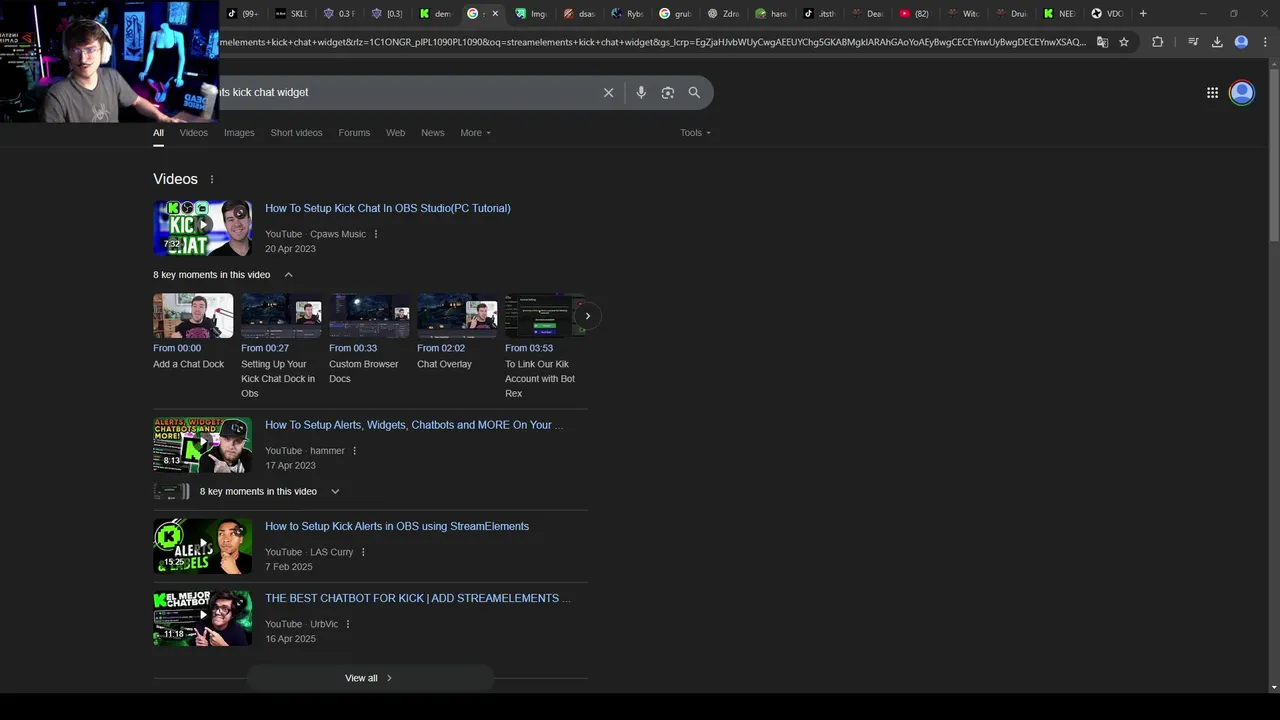Play the Kick Chat video thumbnail (7:32)
Screen dimensions: 1280x720
203,228
